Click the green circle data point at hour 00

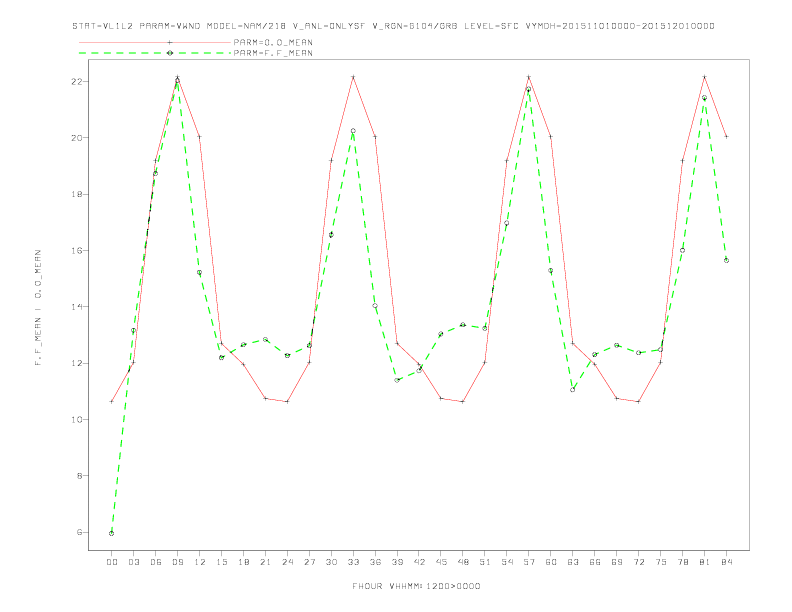[112, 533]
